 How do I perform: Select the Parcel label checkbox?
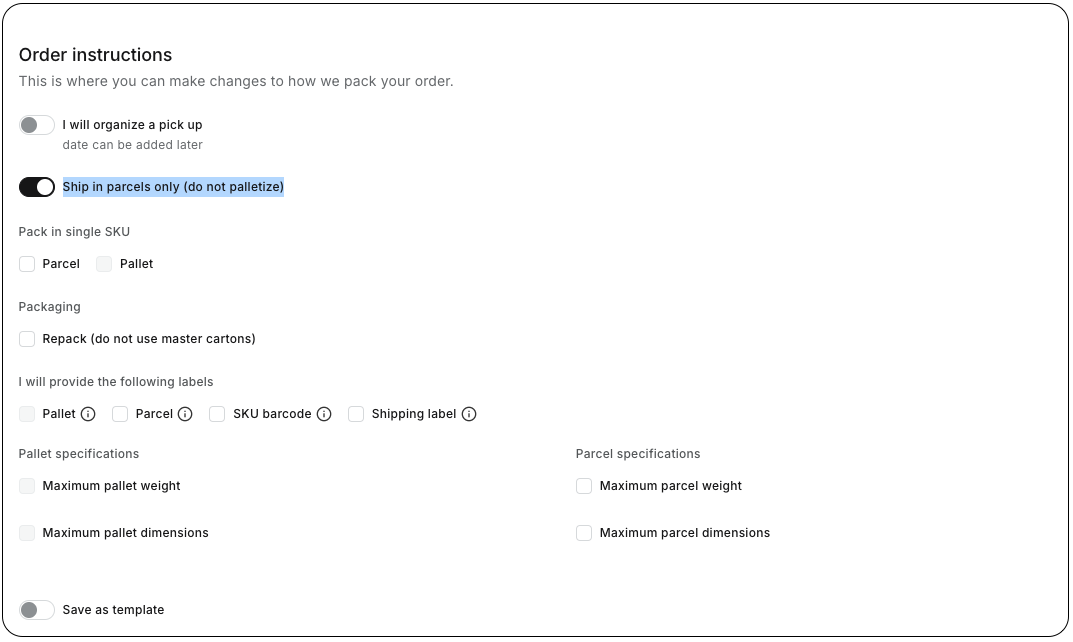(120, 414)
